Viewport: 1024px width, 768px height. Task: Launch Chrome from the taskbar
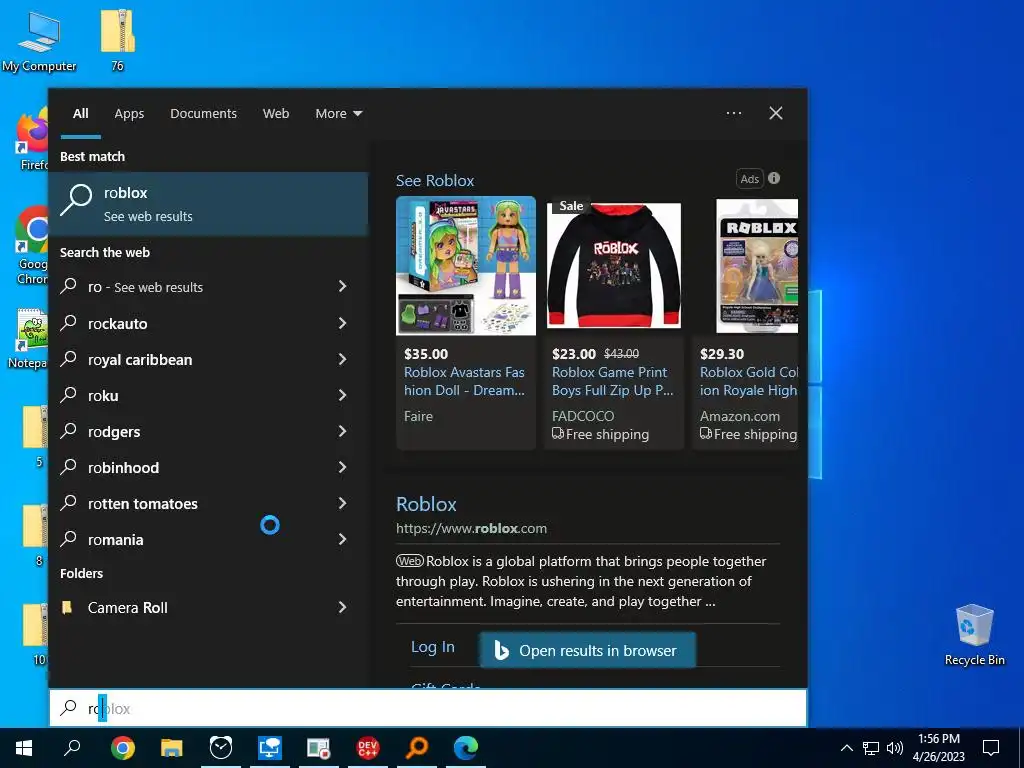pos(123,747)
